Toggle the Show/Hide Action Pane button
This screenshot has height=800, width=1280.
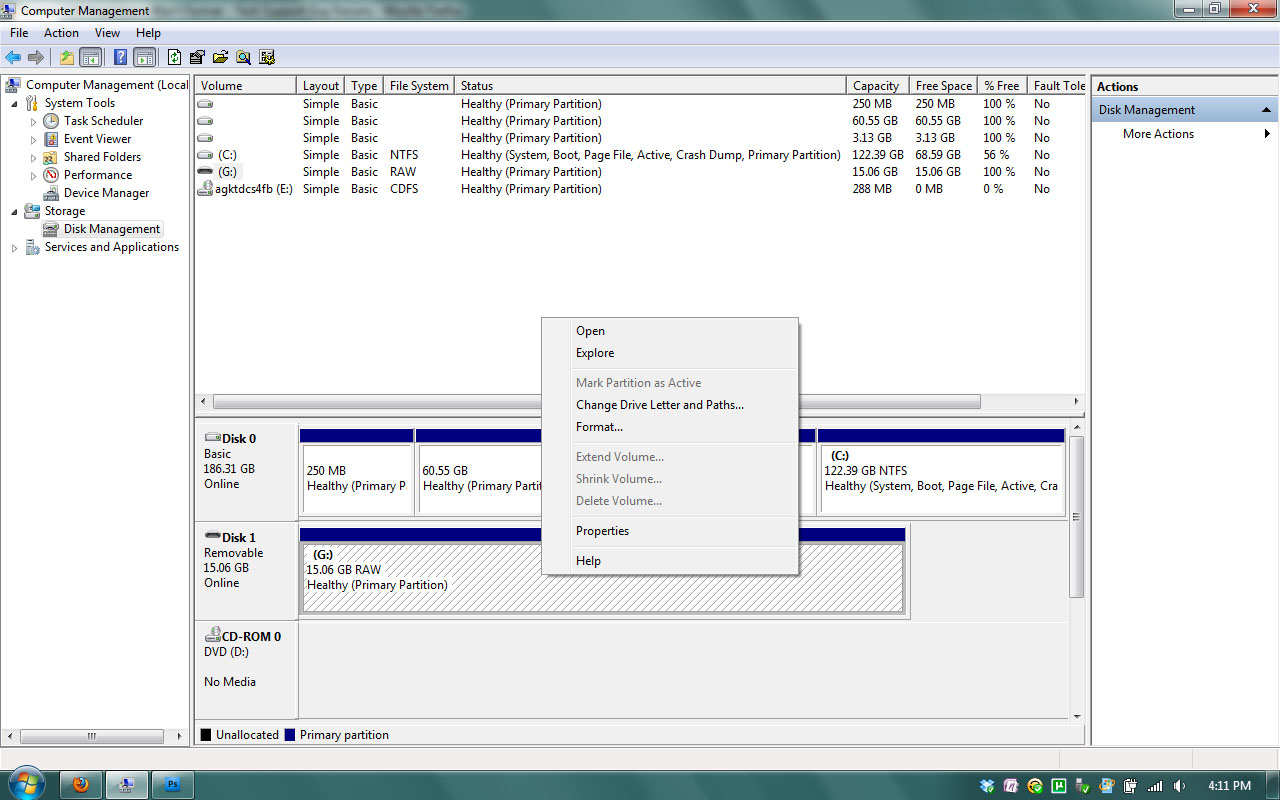click(x=145, y=57)
